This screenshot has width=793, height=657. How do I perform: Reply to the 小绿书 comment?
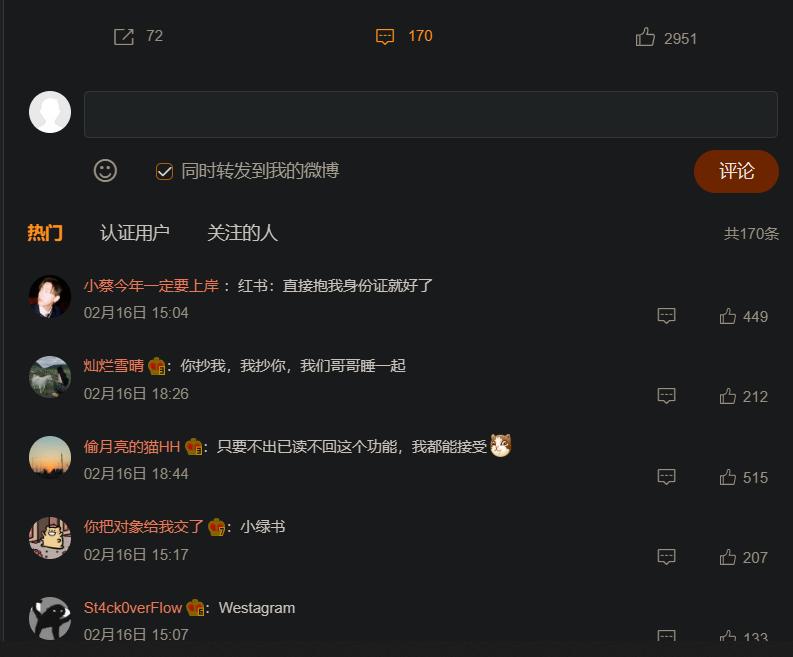(666, 557)
